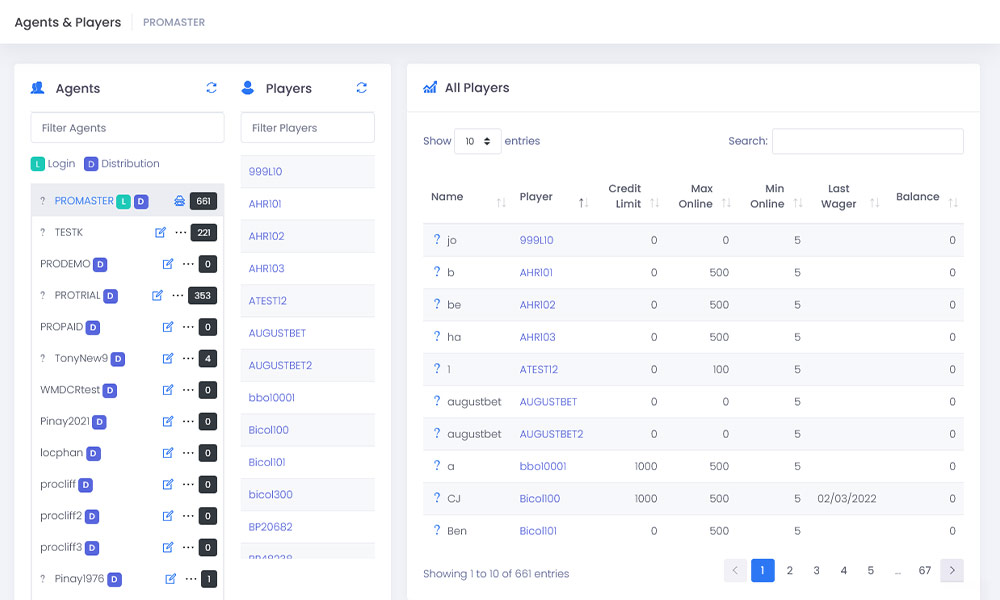Open the AUGUSTBET player link in table
The height and width of the screenshot is (600, 1000).
click(548, 402)
